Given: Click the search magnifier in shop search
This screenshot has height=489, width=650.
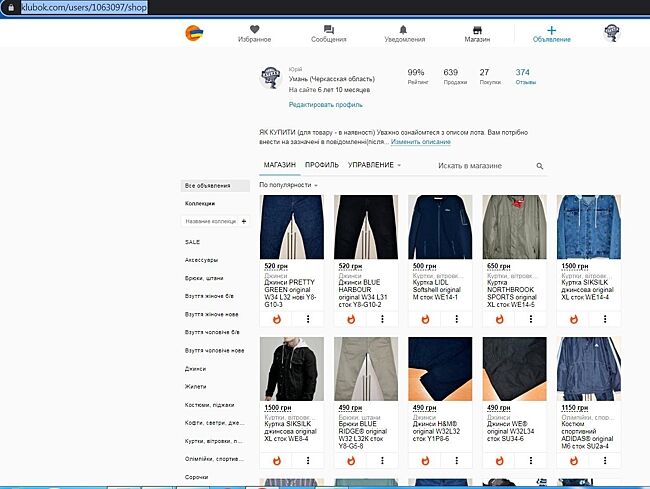Looking at the screenshot, I should coord(540,166).
